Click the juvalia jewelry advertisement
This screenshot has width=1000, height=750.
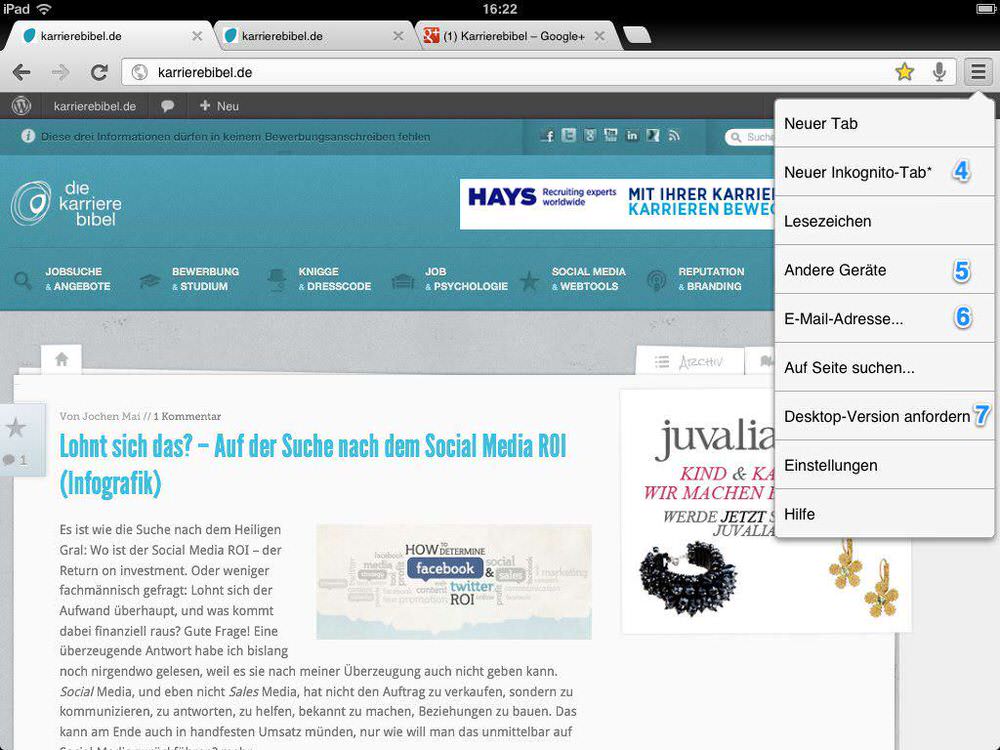tap(765, 511)
